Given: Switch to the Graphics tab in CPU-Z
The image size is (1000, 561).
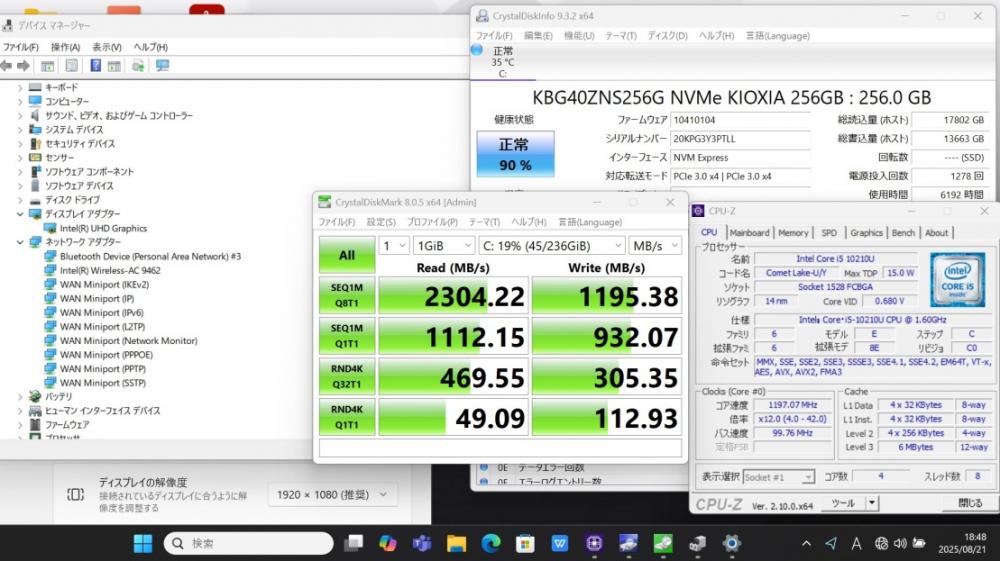Looking at the screenshot, I should [866, 233].
